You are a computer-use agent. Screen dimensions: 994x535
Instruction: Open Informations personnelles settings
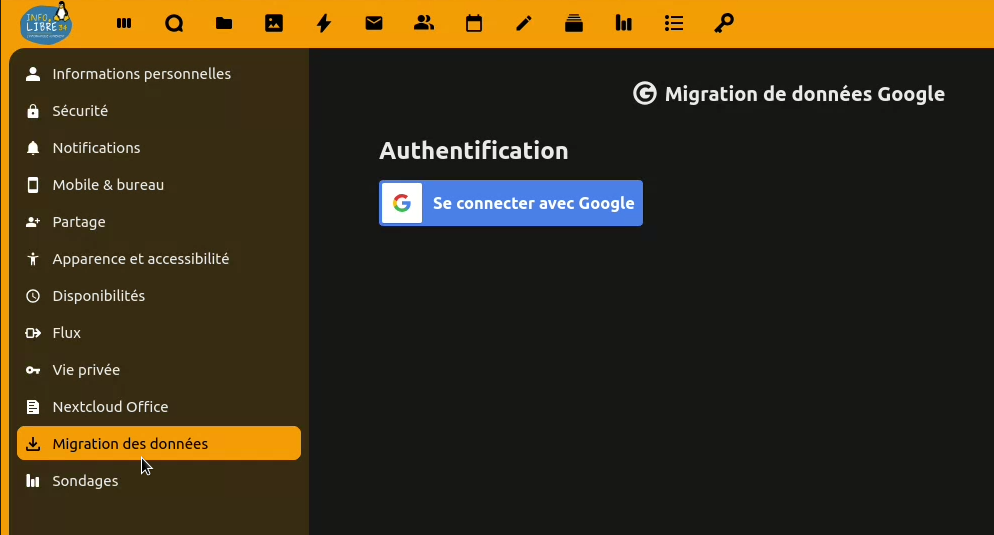coord(141,74)
